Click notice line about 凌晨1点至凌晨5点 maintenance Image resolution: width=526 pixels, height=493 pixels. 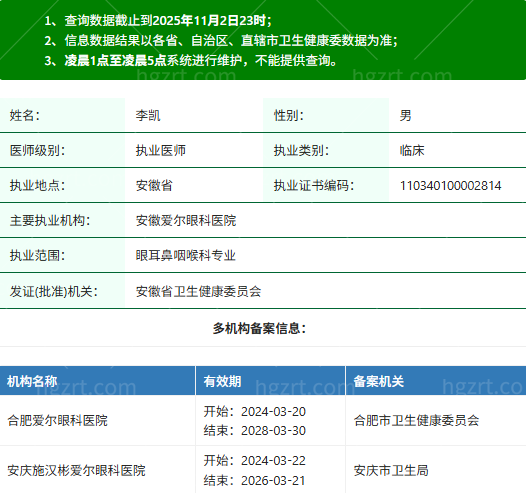click(191, 60)
